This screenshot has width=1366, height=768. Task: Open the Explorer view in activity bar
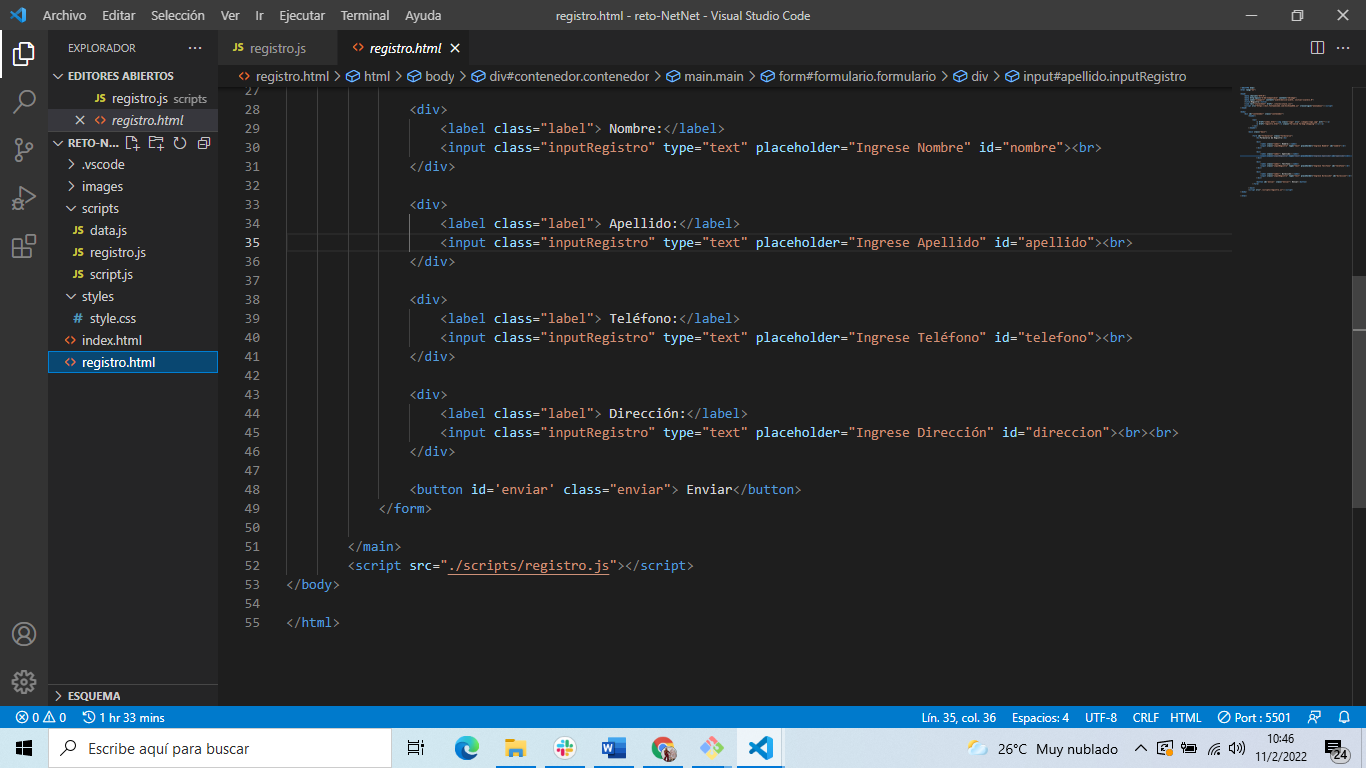24,53
